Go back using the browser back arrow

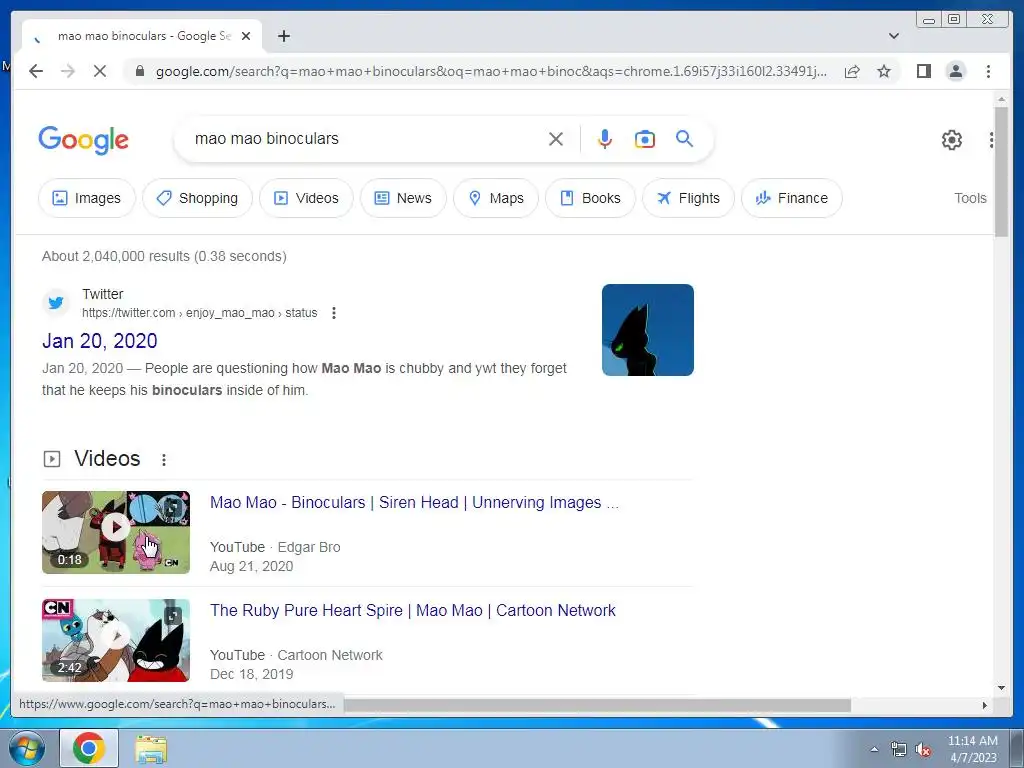click(x=36, y=71)
